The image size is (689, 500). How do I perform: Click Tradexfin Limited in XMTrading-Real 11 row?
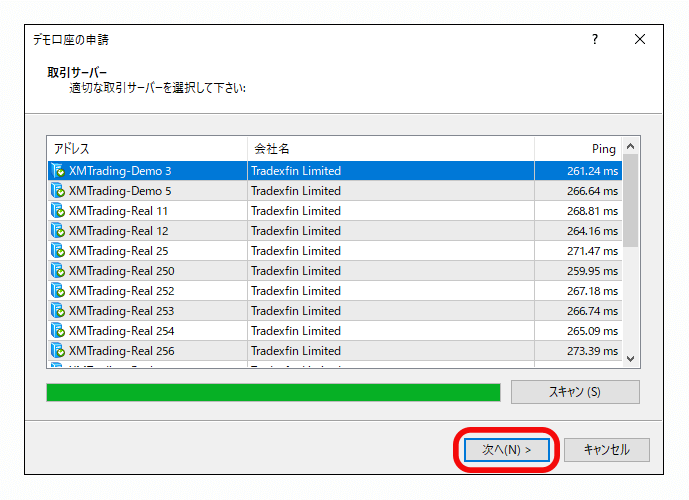296,211
